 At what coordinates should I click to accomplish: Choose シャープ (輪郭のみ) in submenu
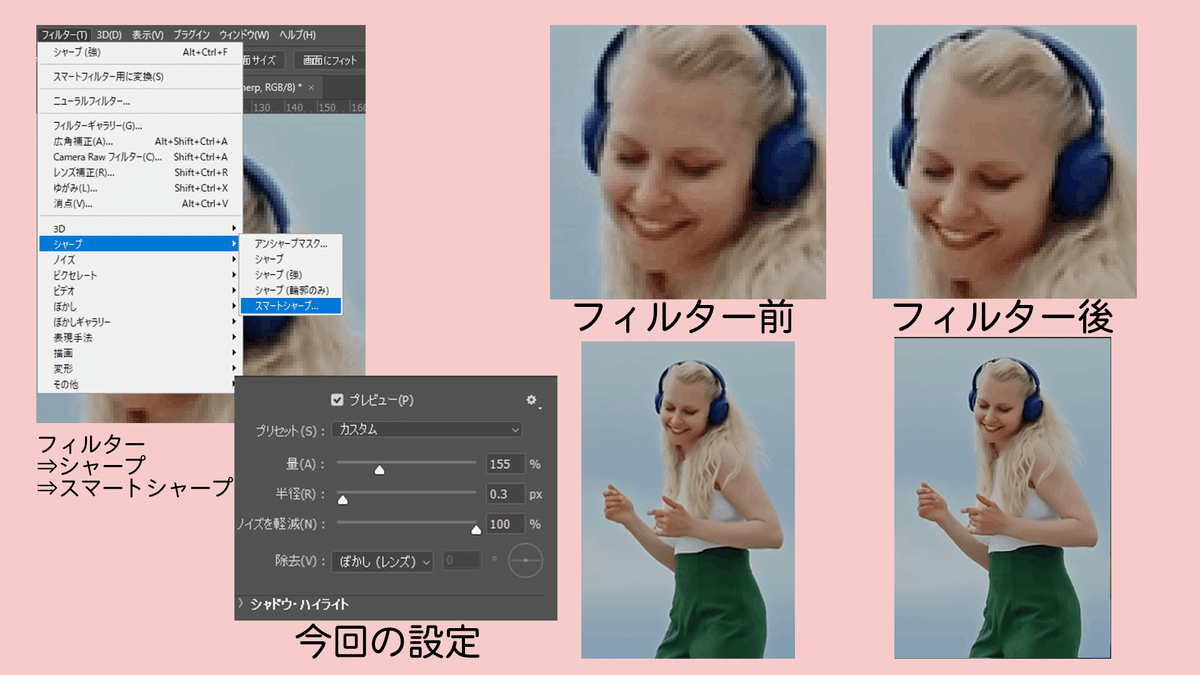click(x=291, y=290)
